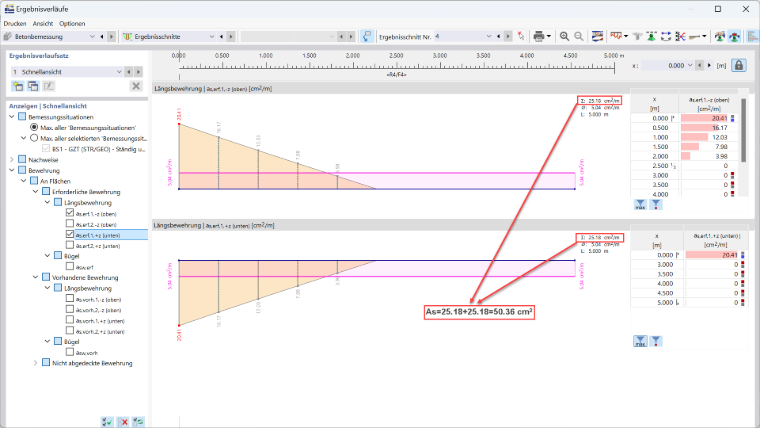Click the diagram layout icon at toolbar end
Viewport: 760px width, 428px height.
pos(753,36)
